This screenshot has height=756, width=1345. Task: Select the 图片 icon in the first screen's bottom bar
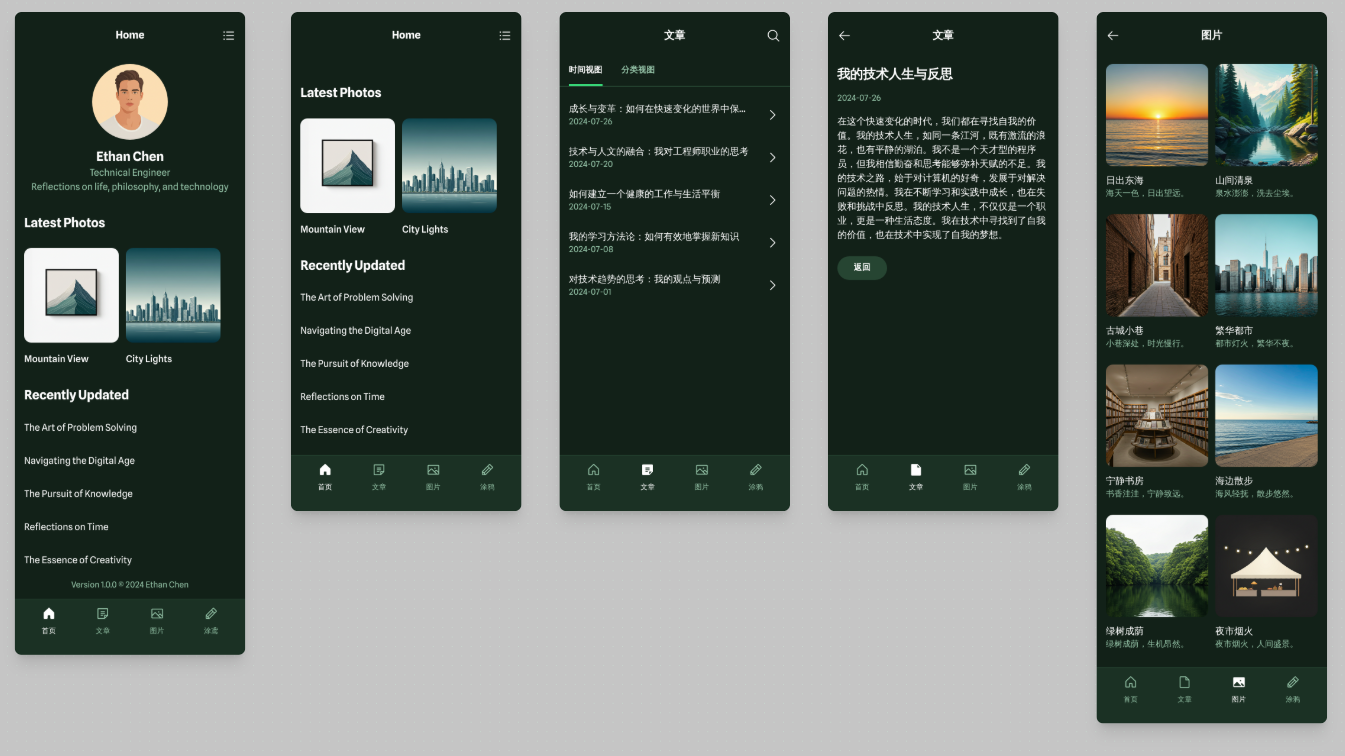[x=157, y=614]
